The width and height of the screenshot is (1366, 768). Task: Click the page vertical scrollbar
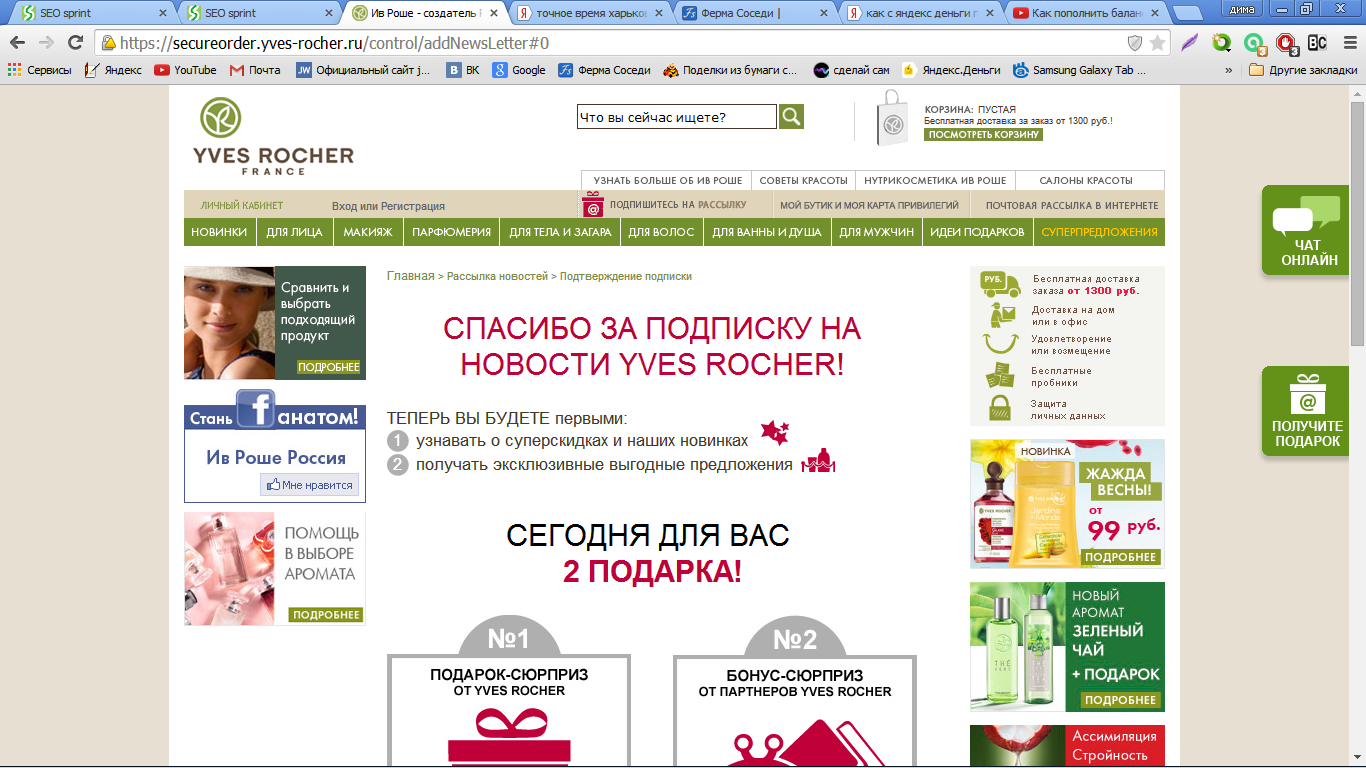[1357, 224]
